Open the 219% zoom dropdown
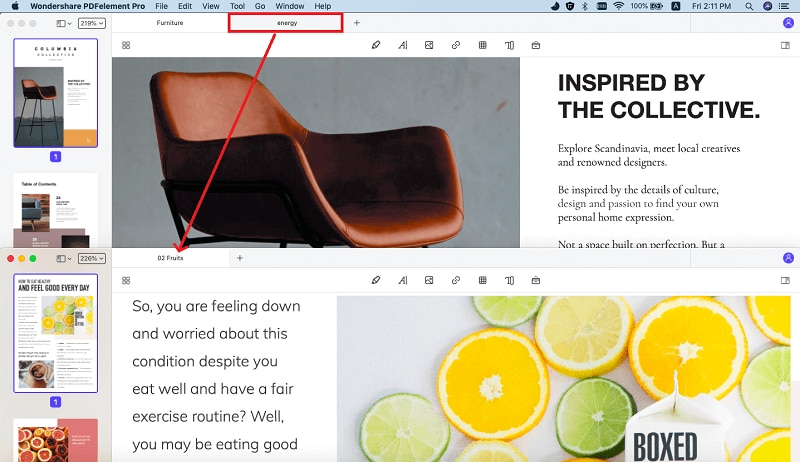 click(92, 23)
